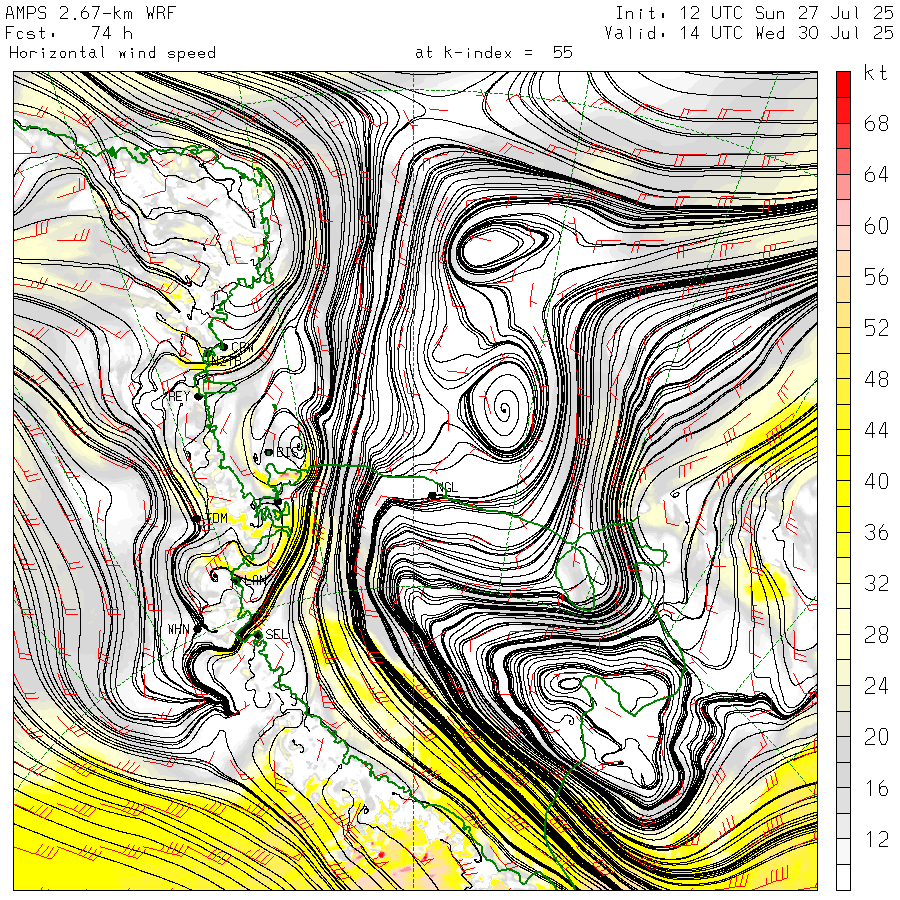The height and width of the screenshot is (900, 900).
Task: Click the 68 tick label on color bar
Action: click(x=876, y=123)
